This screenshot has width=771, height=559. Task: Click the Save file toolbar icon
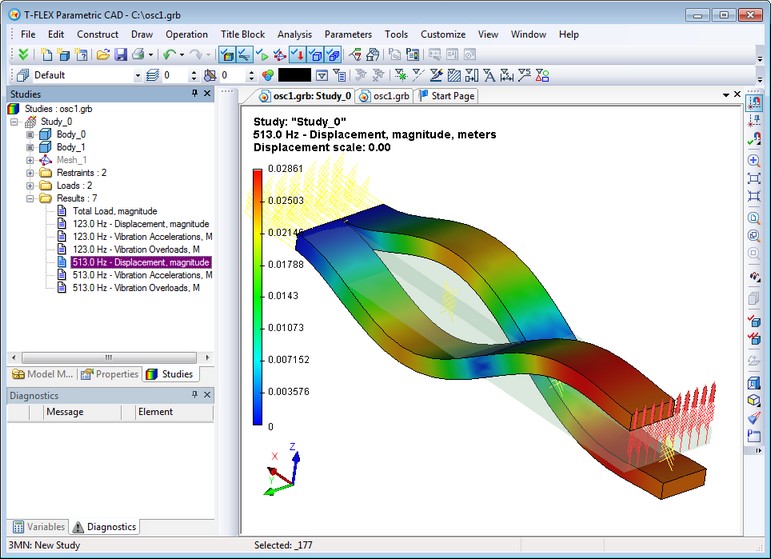coord(121,54)
